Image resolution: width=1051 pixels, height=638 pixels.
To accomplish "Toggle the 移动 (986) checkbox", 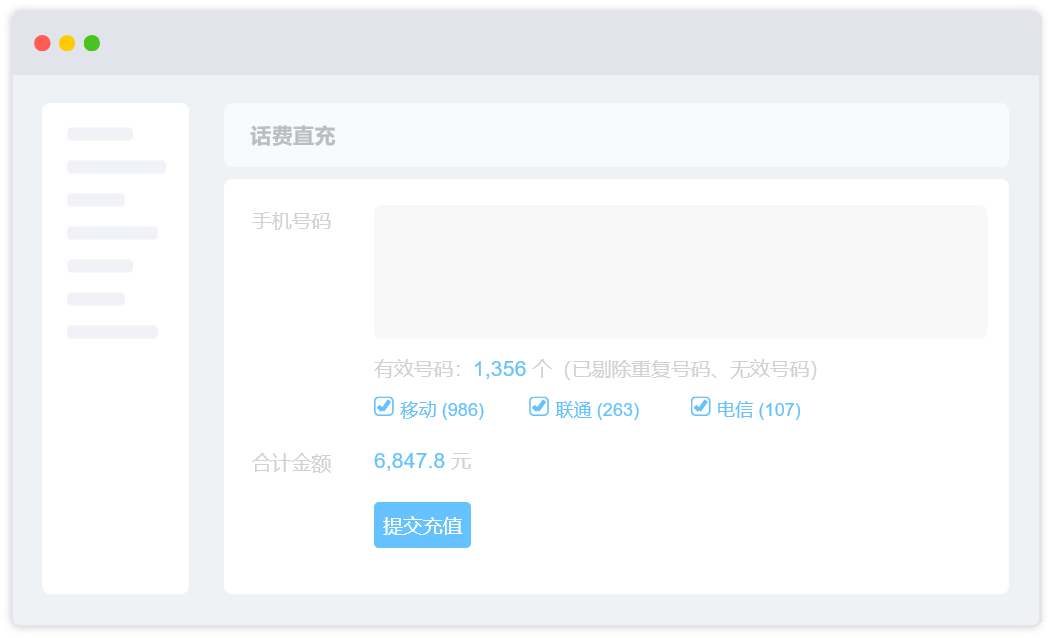I will click(383, 407).
